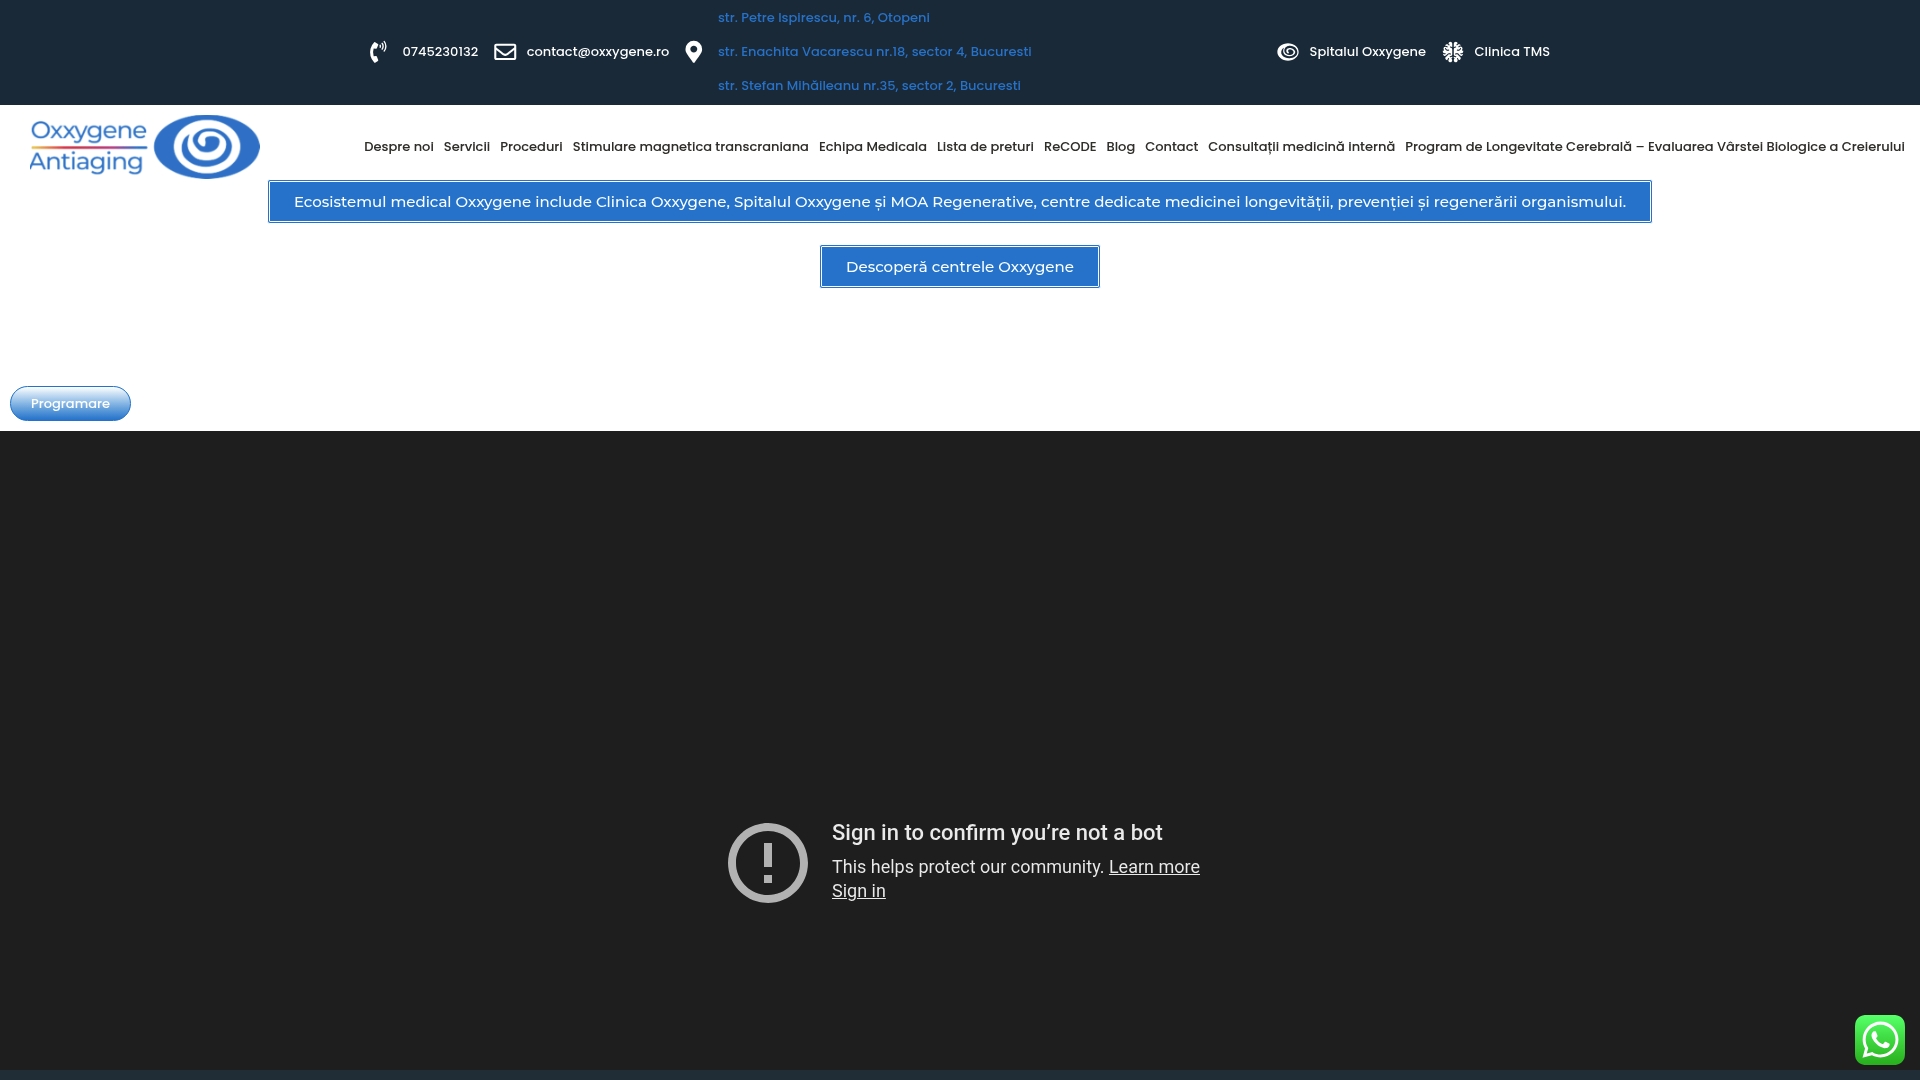Click the Oxxygene Antiaging logo
The image size is (1920, 1080).
click(145, 147)
